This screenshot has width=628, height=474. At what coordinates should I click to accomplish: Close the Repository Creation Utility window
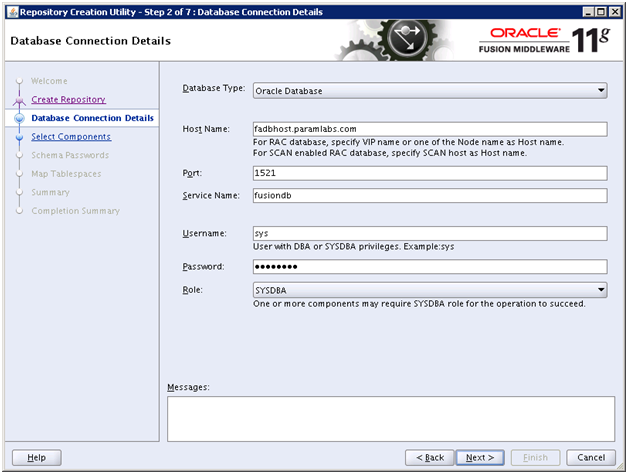pyautogui.click(x=615, y=12)
